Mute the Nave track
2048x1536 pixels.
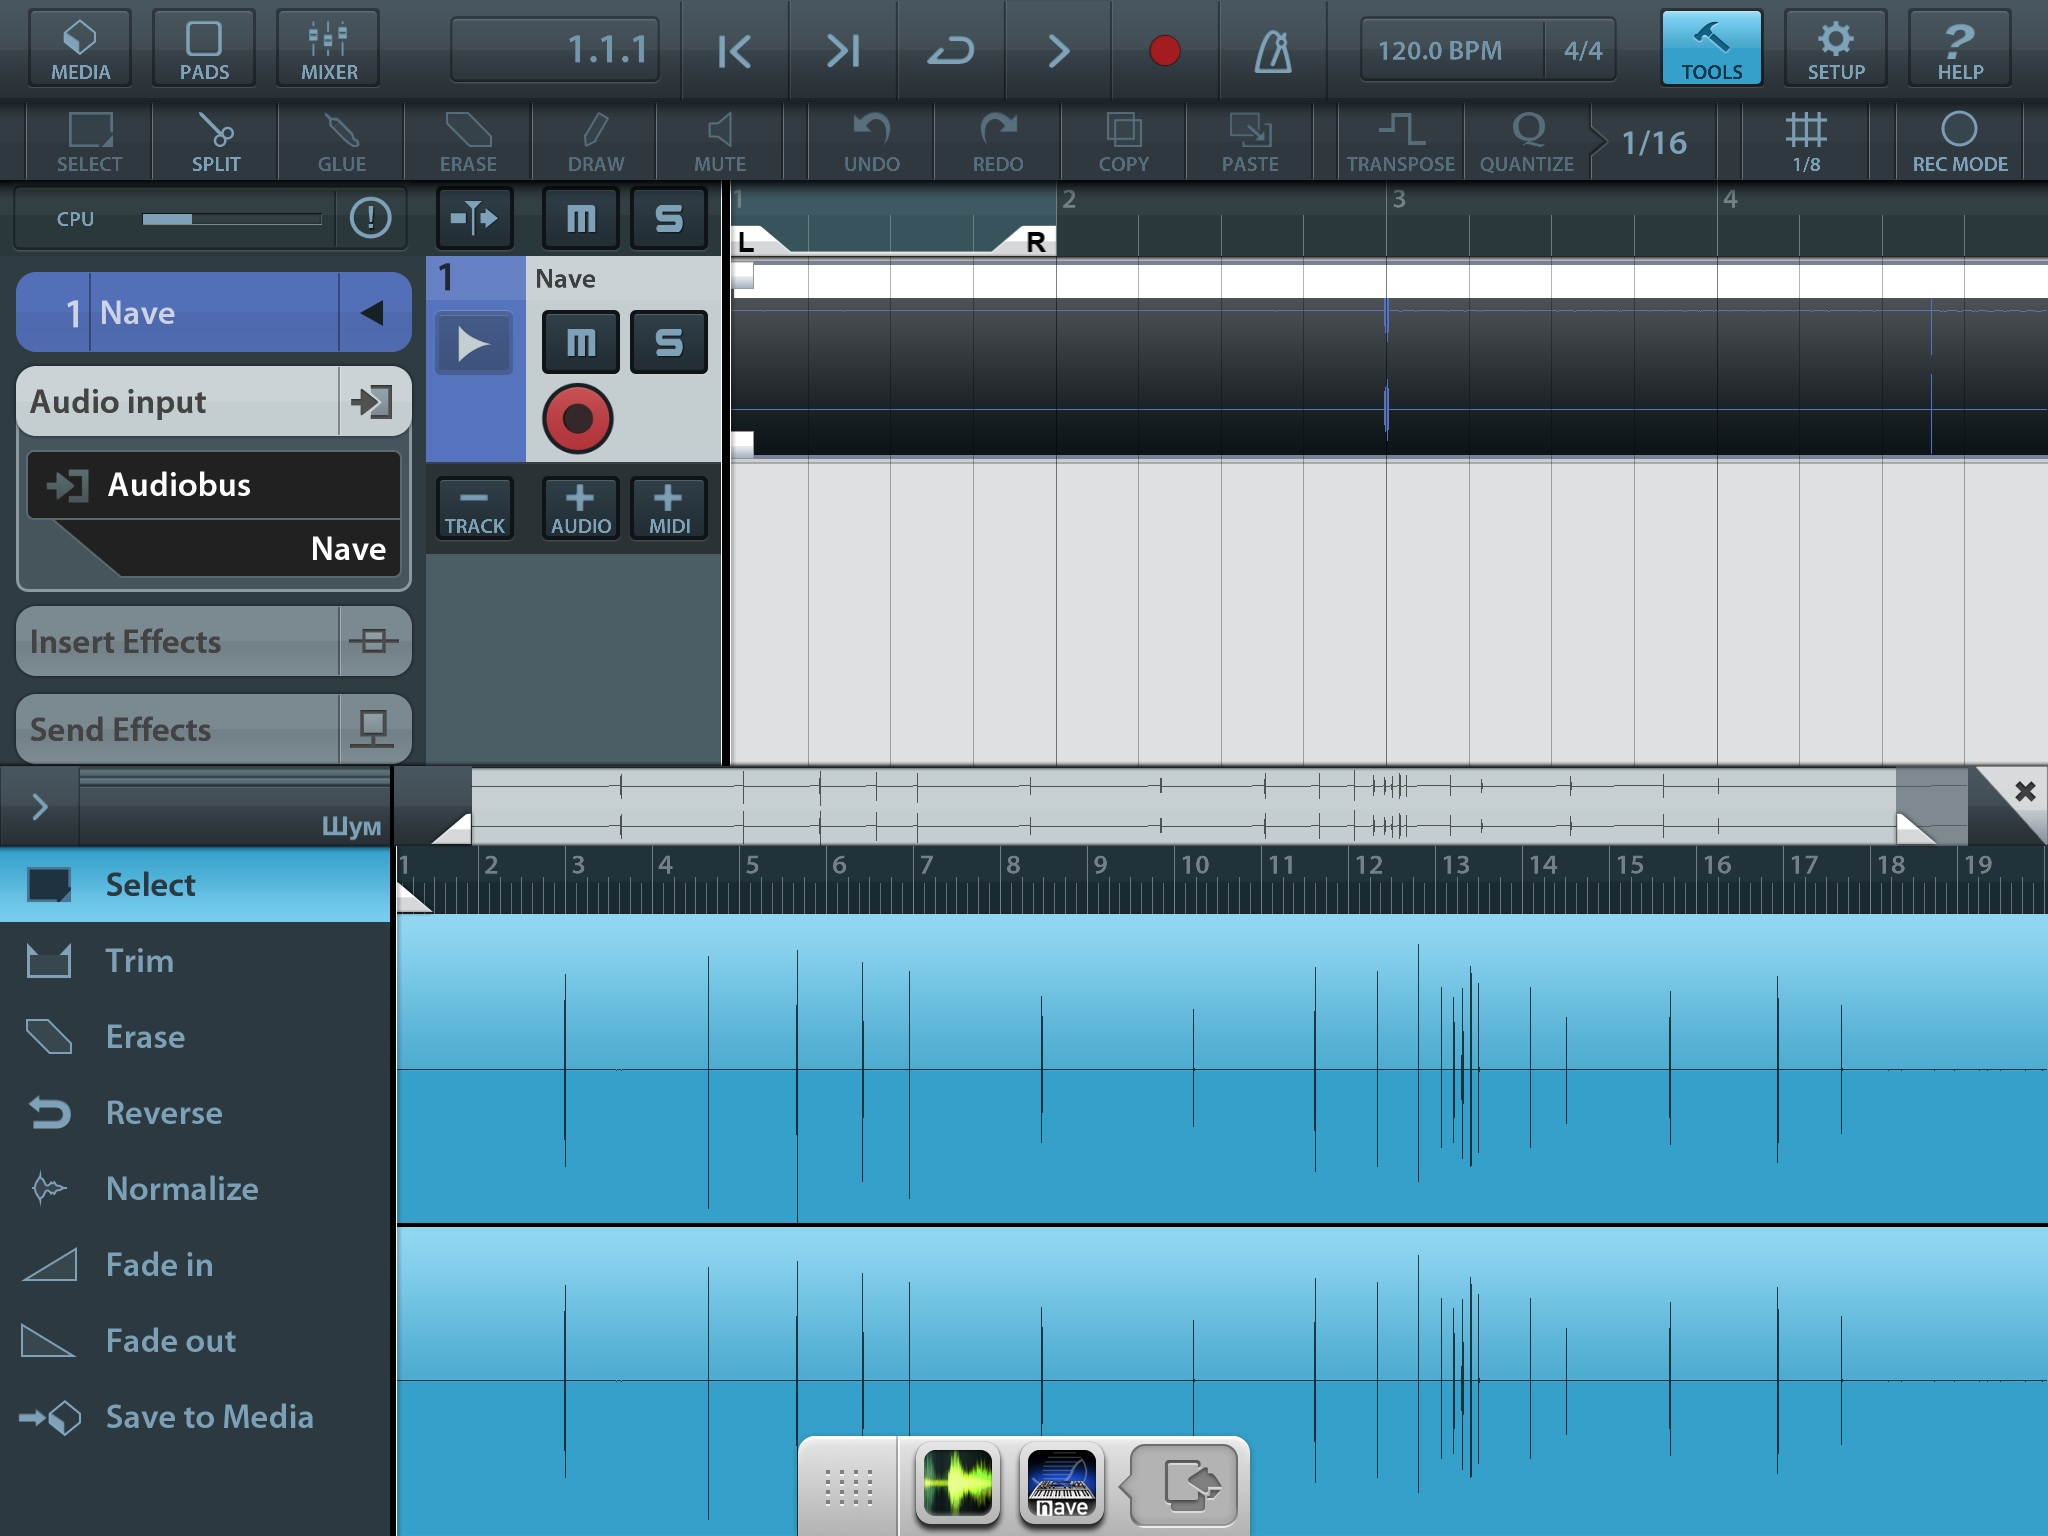coord(580,342)
